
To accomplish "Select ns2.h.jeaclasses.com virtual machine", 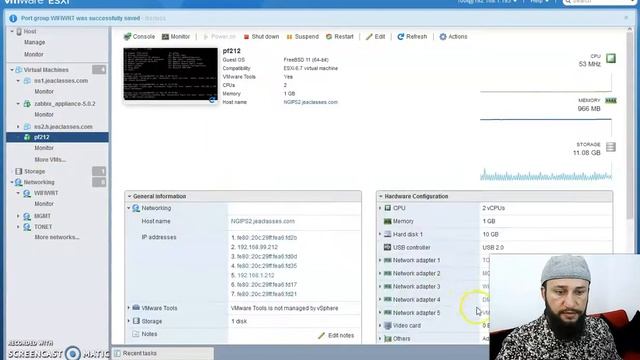I will 63,127.
